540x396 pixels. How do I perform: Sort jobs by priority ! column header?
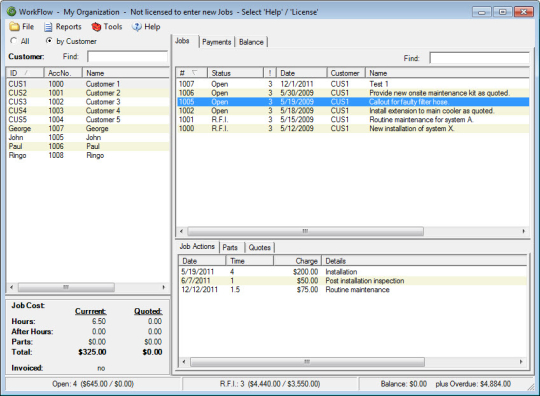pos(270,73)
